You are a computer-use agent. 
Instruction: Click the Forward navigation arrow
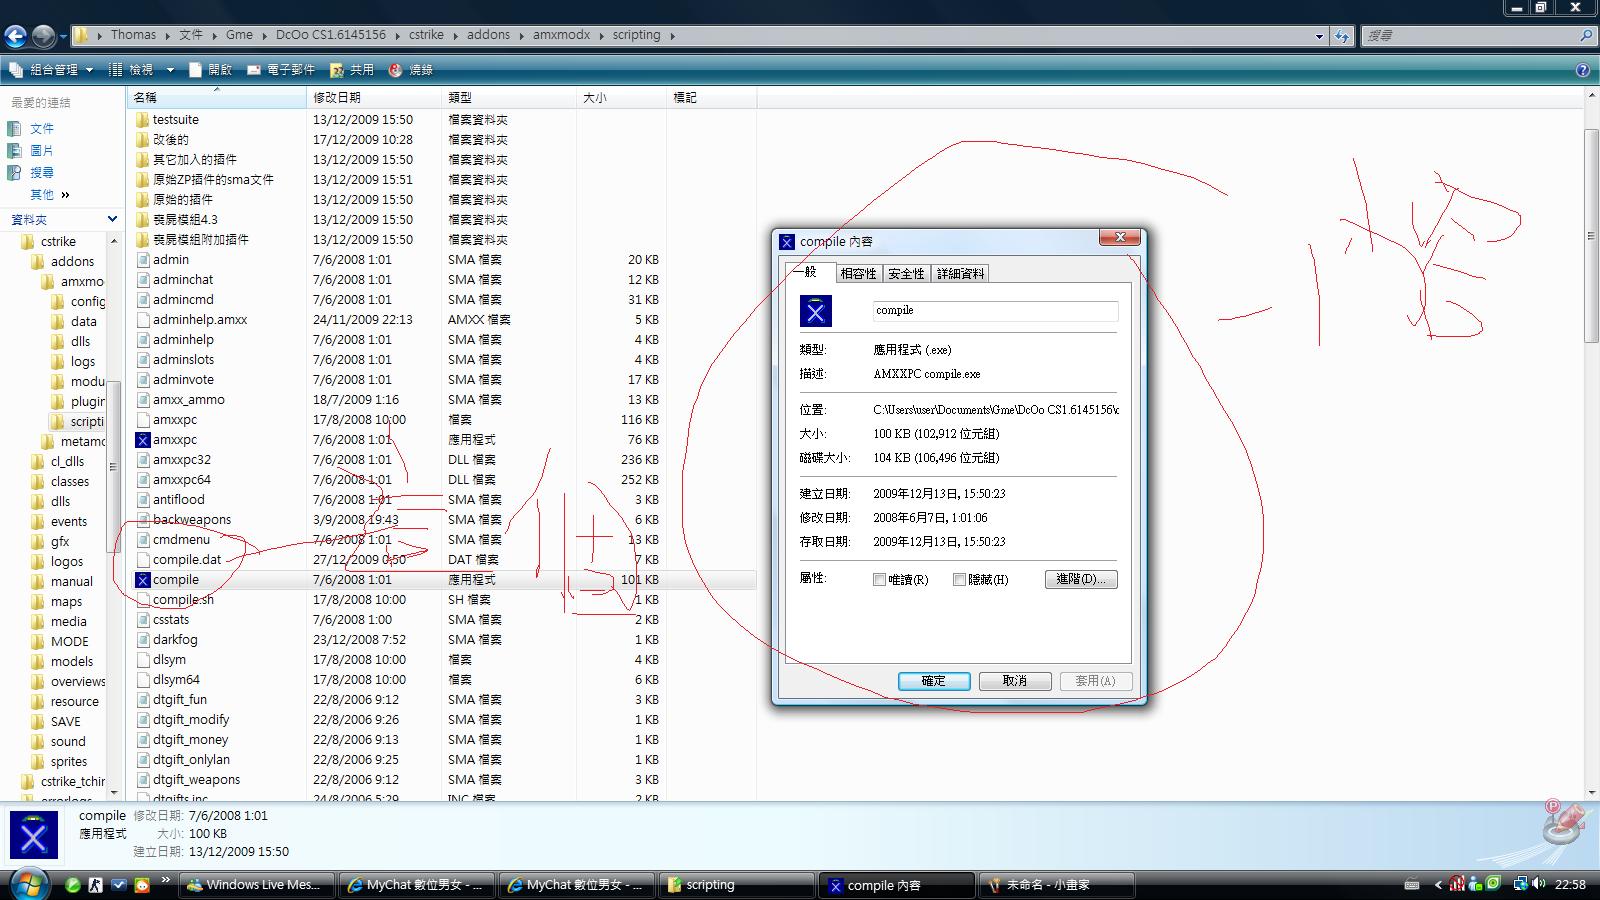[x=44, y=37]
